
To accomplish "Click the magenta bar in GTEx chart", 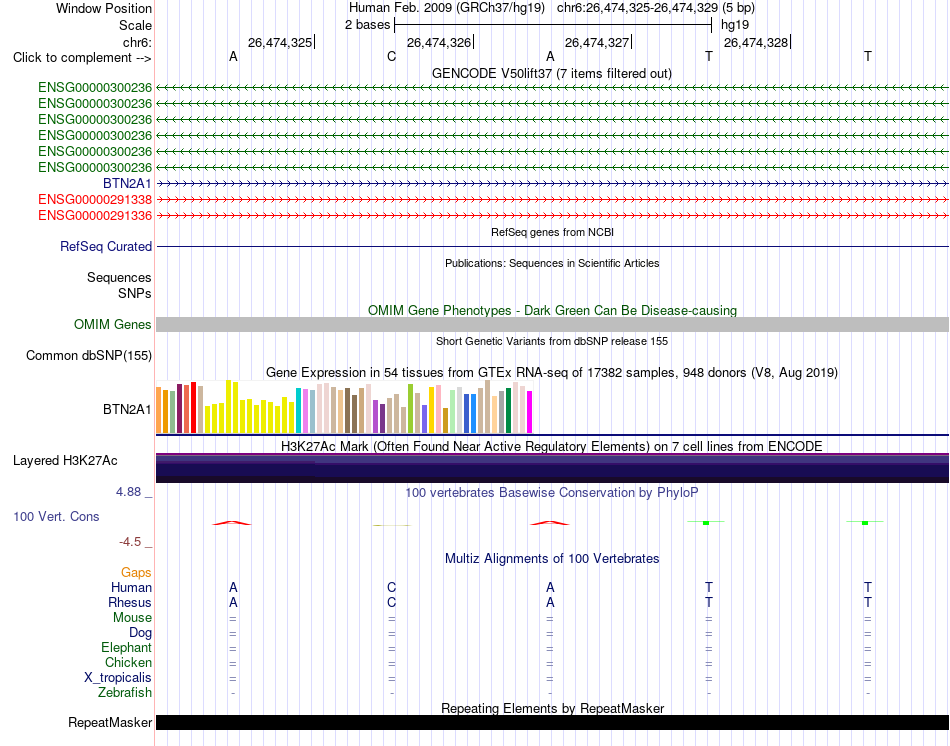I will (530, 412).
